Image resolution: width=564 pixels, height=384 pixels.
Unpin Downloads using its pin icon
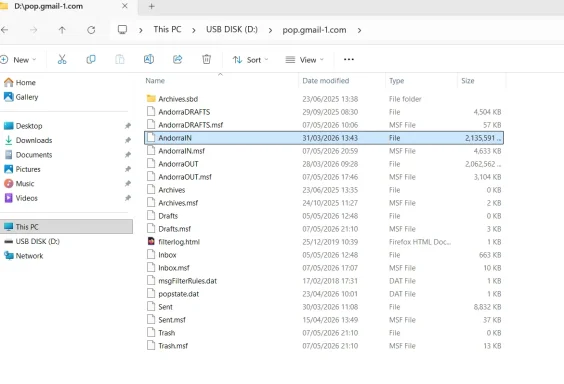point(128,140)
